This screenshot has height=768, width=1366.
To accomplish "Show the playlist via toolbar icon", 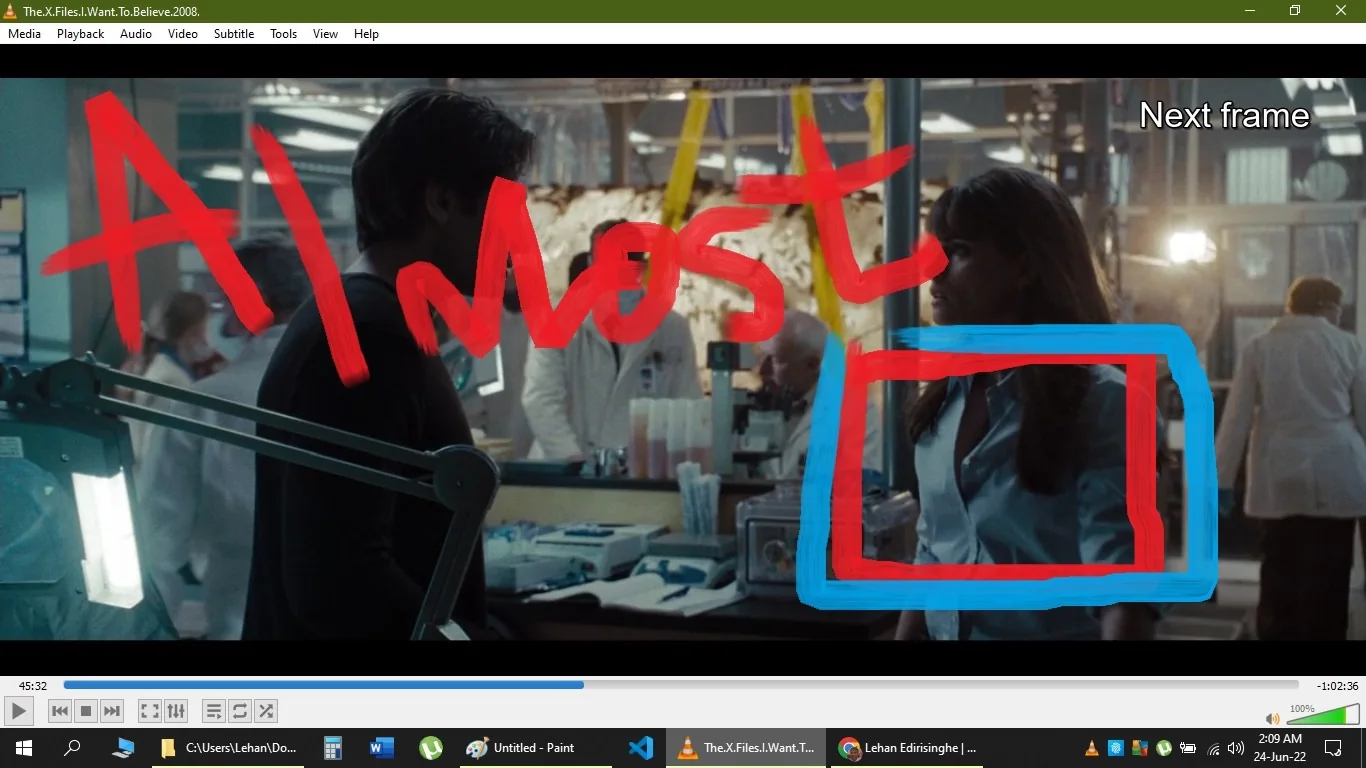I will pyautogui.click(x=213, y=711).
